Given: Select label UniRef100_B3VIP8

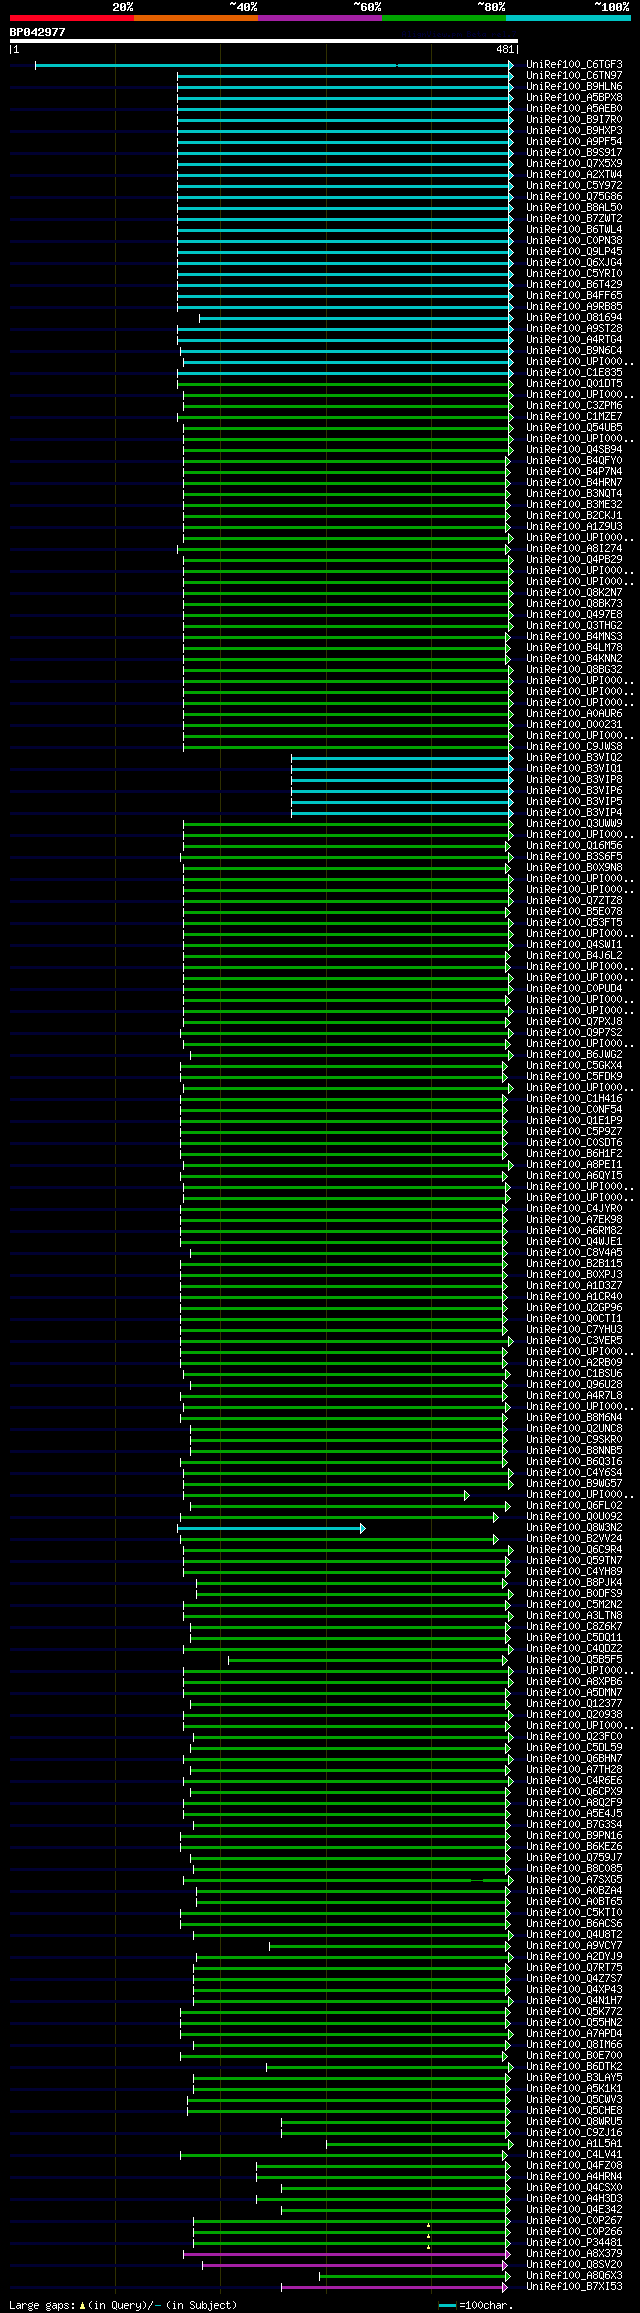Looking at the screenshot, I should [574, 780].
